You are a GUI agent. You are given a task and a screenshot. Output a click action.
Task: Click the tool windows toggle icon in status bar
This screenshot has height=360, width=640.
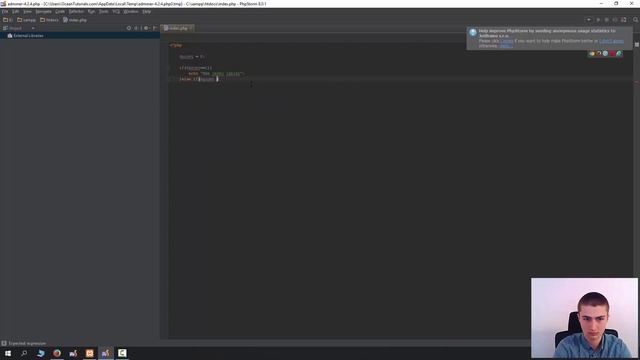point(4,343)
